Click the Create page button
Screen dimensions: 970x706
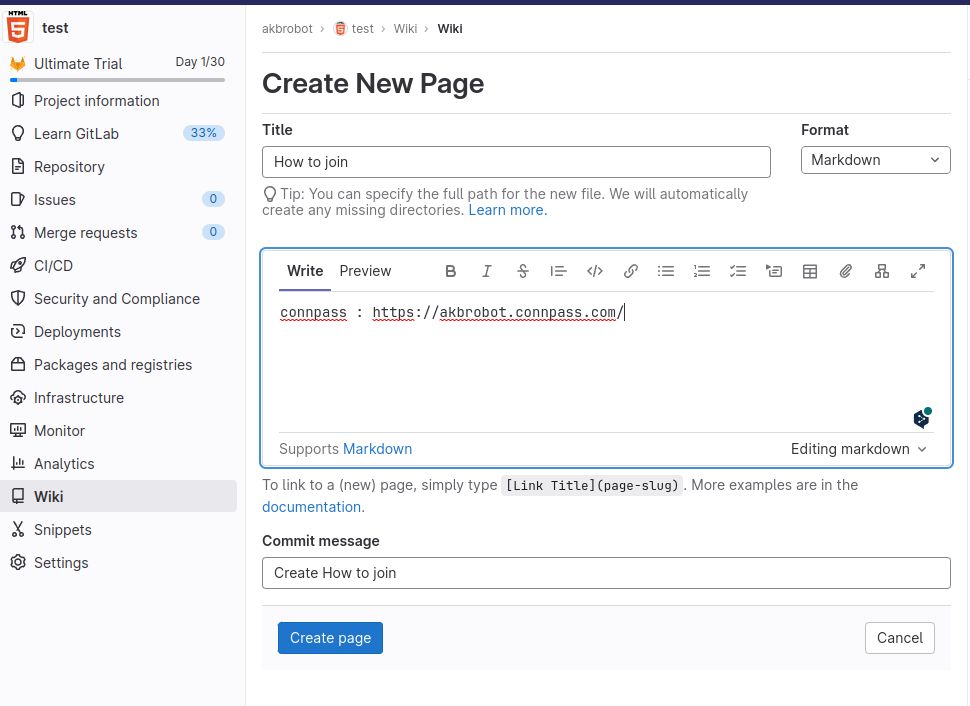point(330,638)
